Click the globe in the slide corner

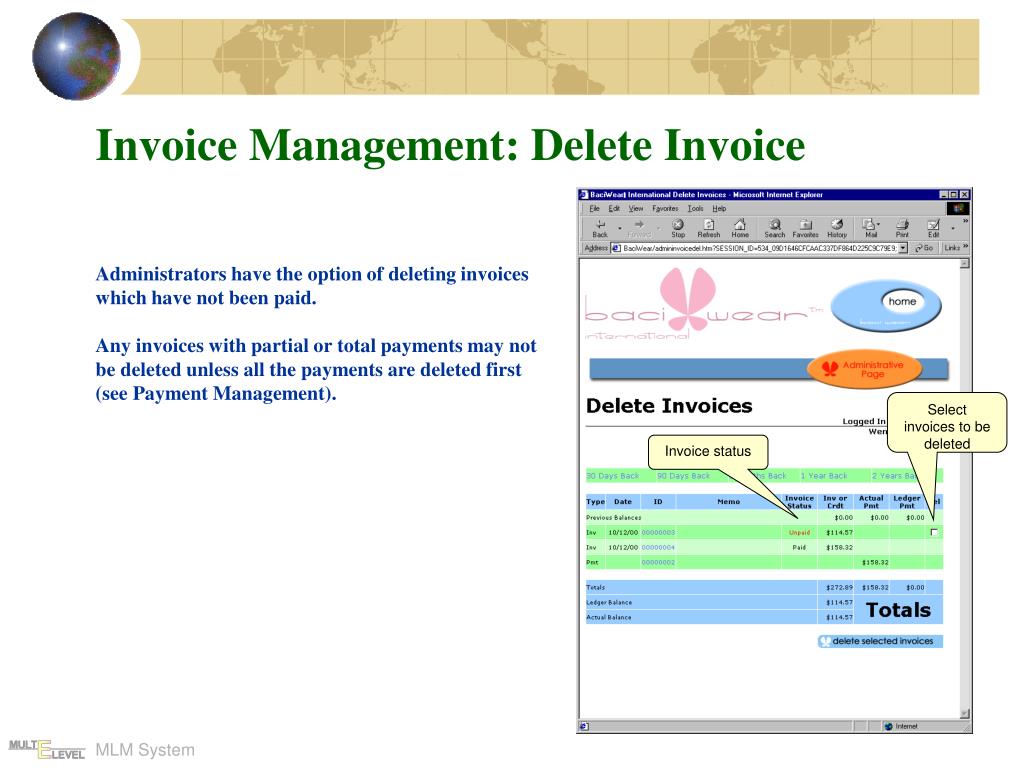pyautogui.click(x=76, y=56)
